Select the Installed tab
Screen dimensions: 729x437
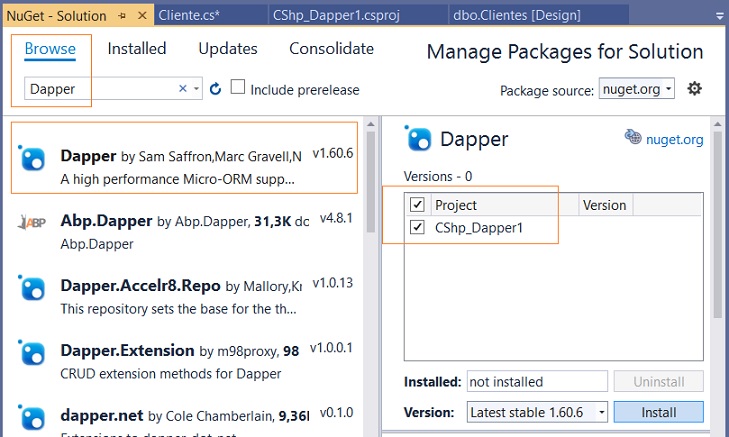(x=137, y=48)
